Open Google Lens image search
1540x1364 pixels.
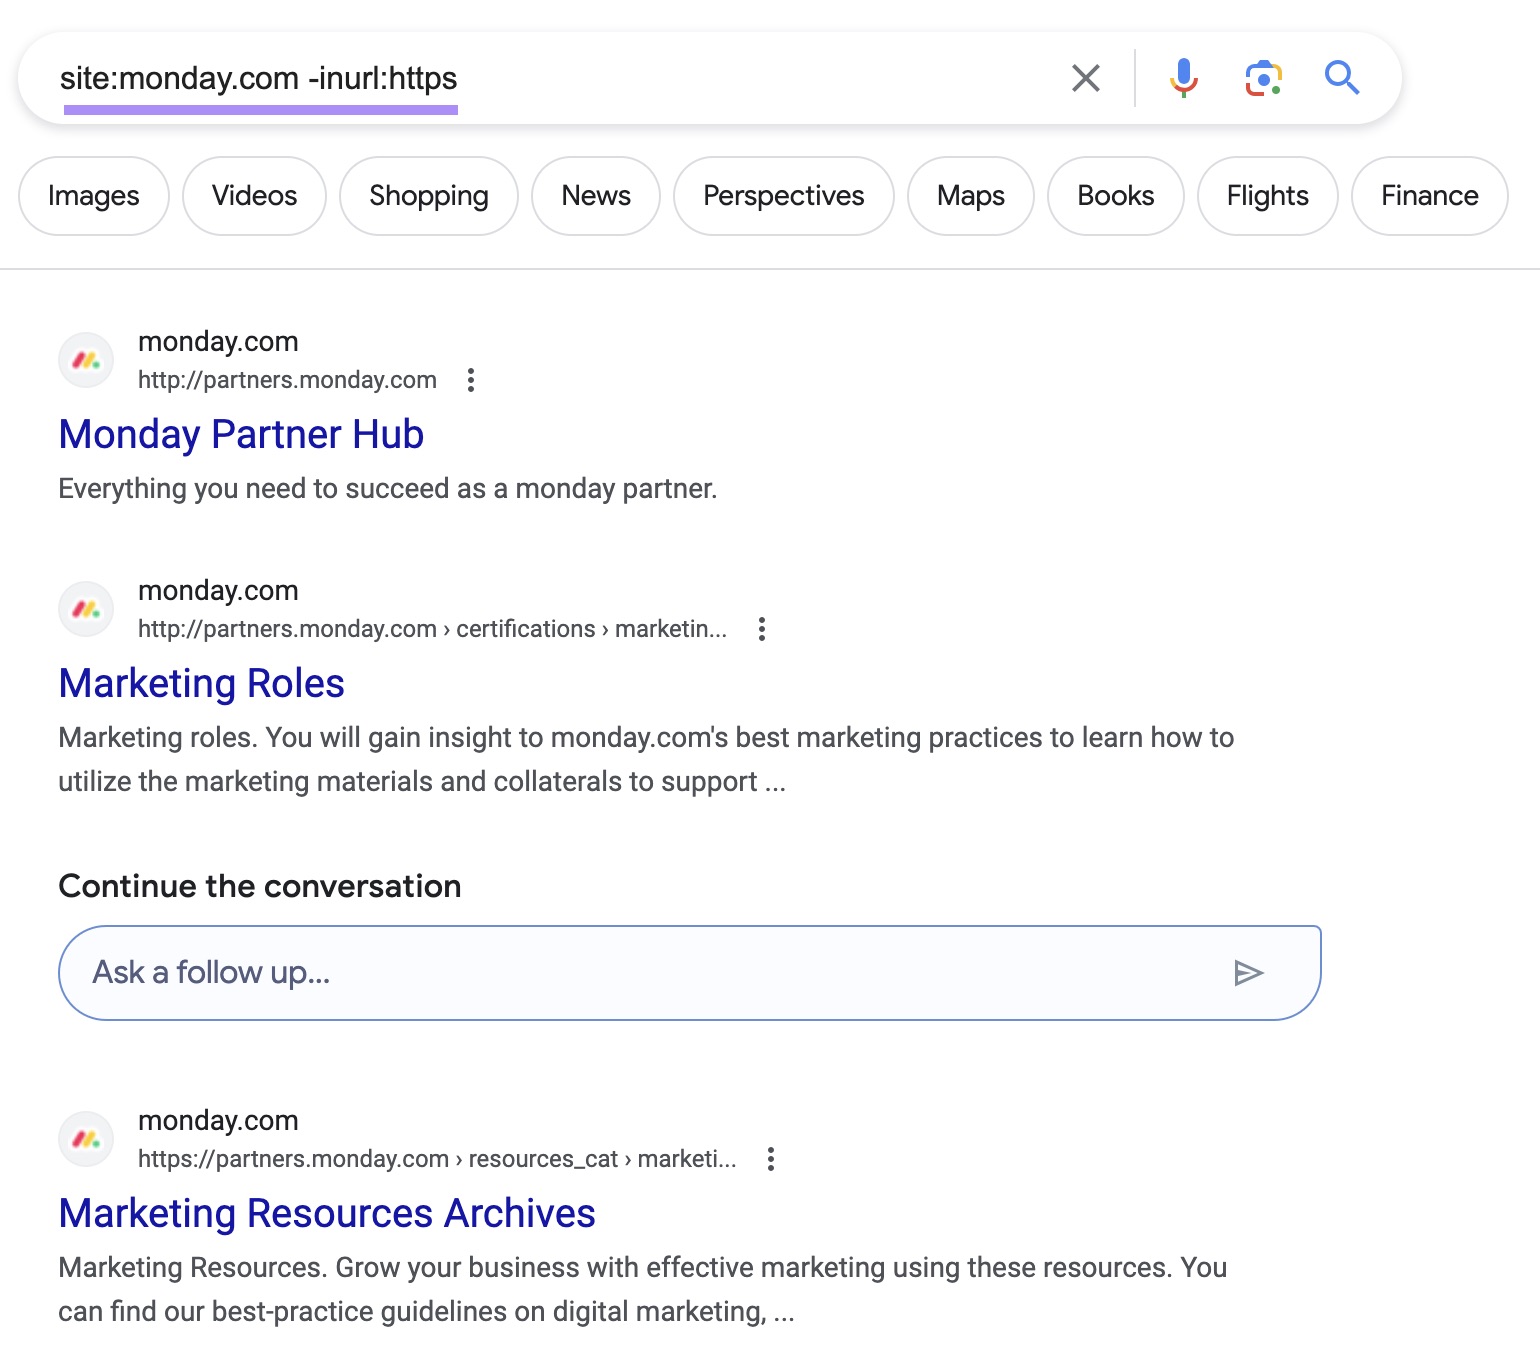(1262, 76)
